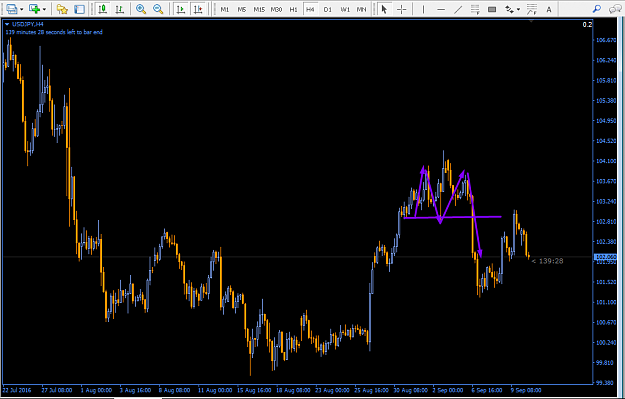Toggle Chart Shift button
The image size is (625, 399).
[198, 9]
